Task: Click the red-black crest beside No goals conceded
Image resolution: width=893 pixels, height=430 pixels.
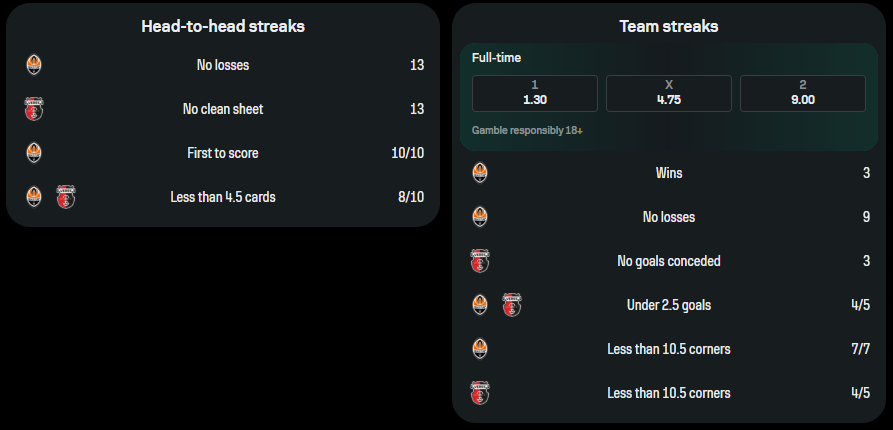Action: [480, 261]
